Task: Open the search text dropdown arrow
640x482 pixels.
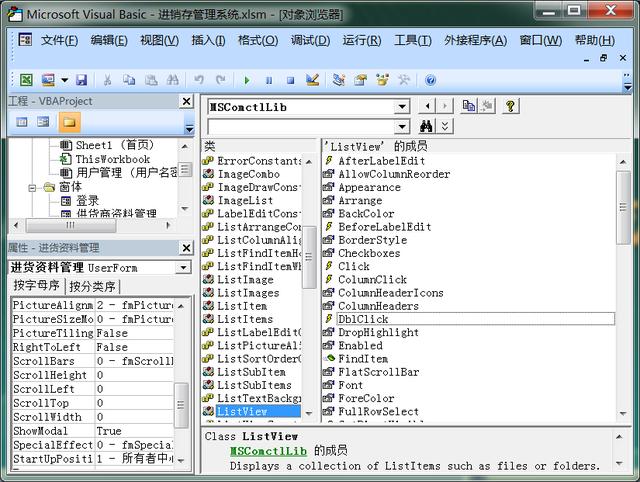Action: click(402, 127)
